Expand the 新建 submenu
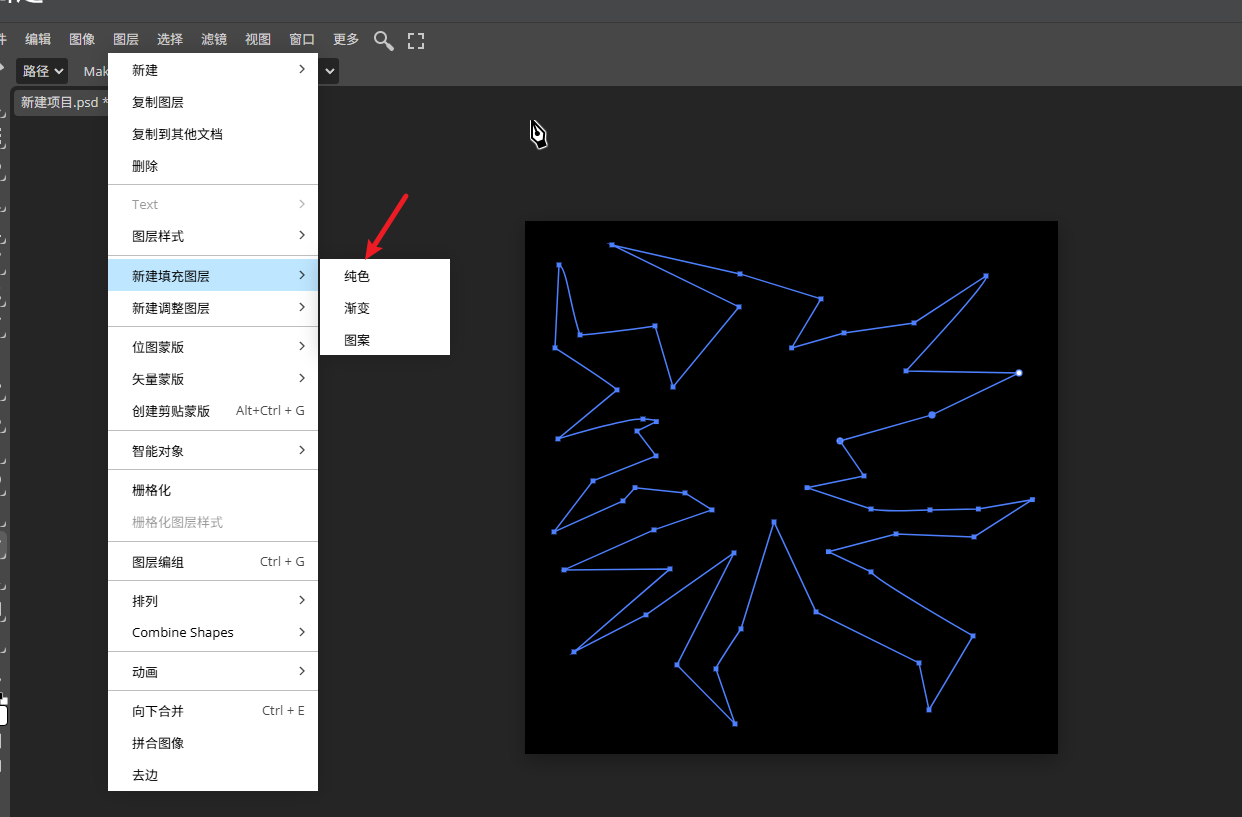The width and height of the screenshot is (1242, 817). [x=213, y=70]
